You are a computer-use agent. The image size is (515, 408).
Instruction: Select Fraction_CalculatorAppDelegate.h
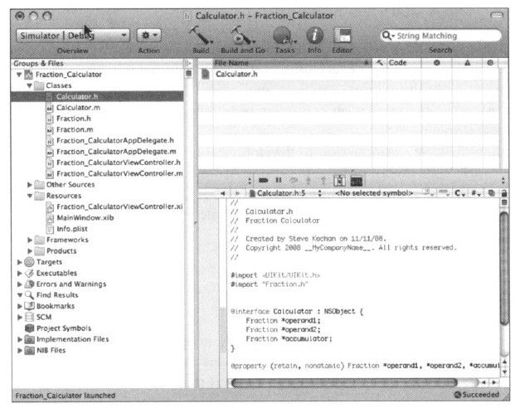click(x=115, y=141)
